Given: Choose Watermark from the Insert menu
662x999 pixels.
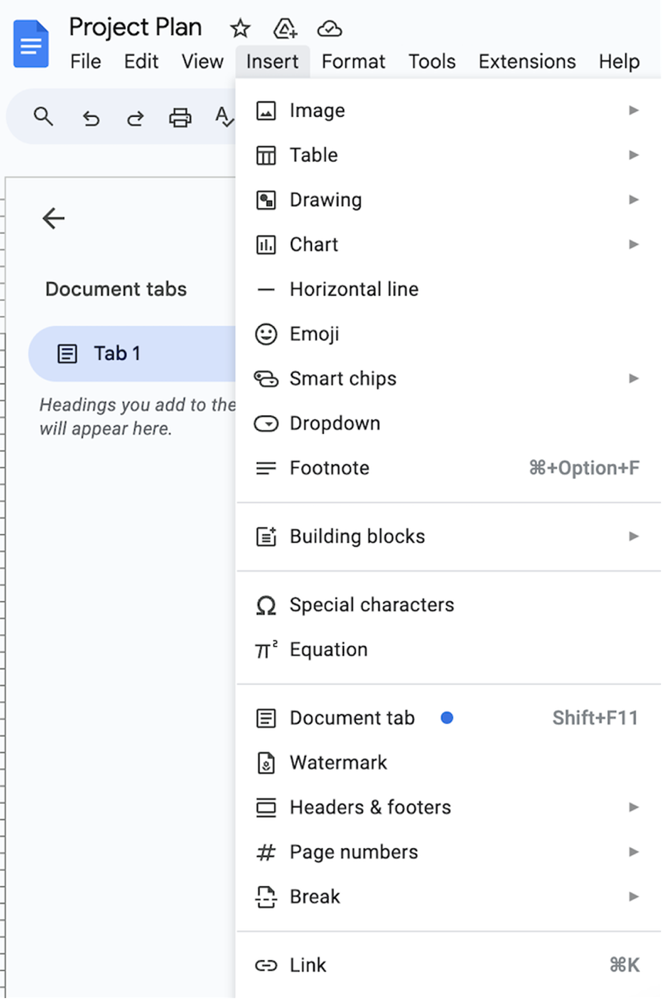Looking at the screenshot, I should (x=448, y=763).
